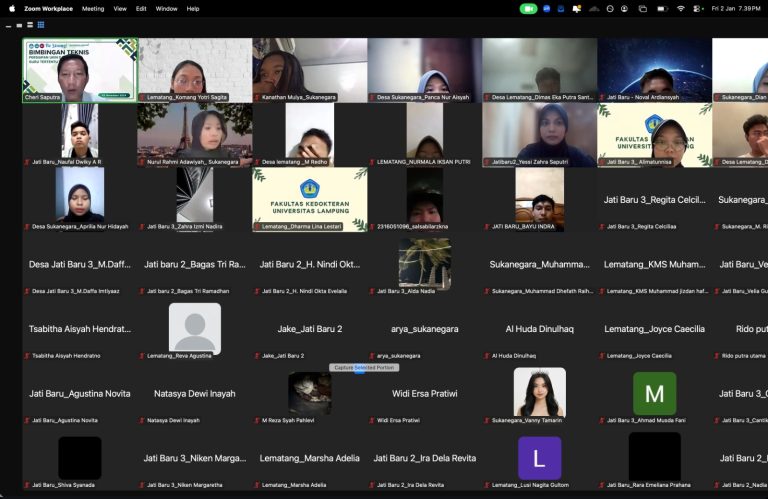Click the date and time display
768x499 pixels.
tap(735, 8)
